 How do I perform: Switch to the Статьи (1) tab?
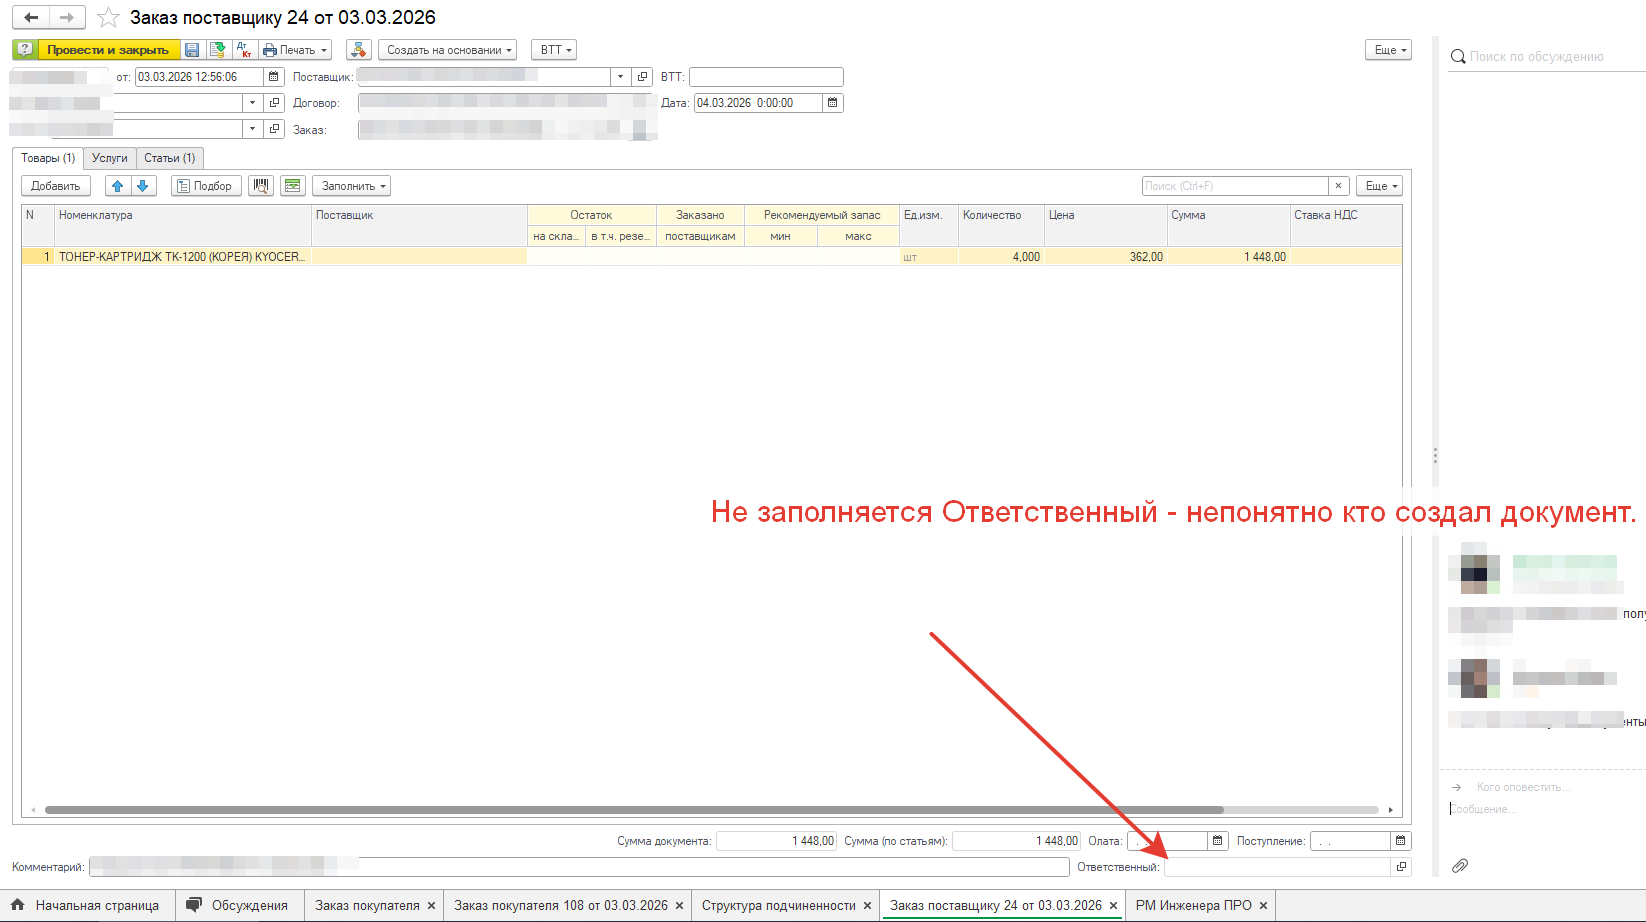coord(169,158)
